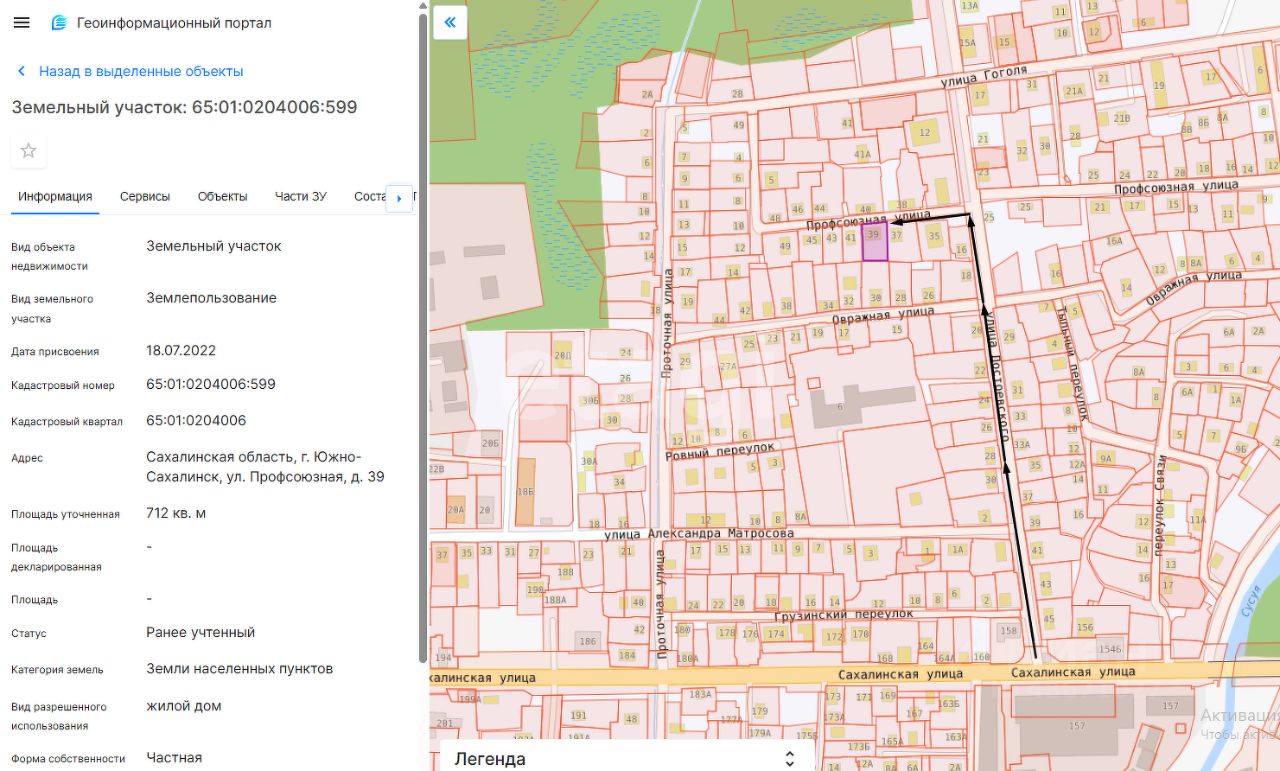The width and height of the screenshot is (1280, 771).
Task: Click parcel 188А on the map
Action: [555, 600]
